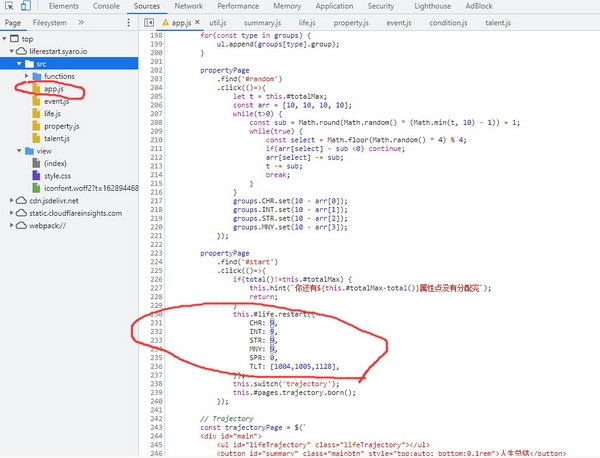The image size is (600, 458).
Task: Show more navigator tabs chevron
Action: [x=81, y=23]
